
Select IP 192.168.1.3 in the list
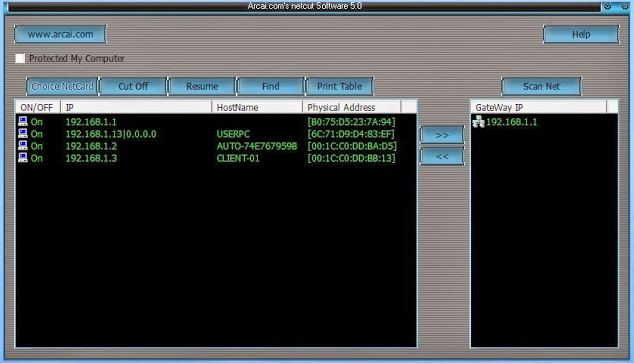(x=91, y=158)
